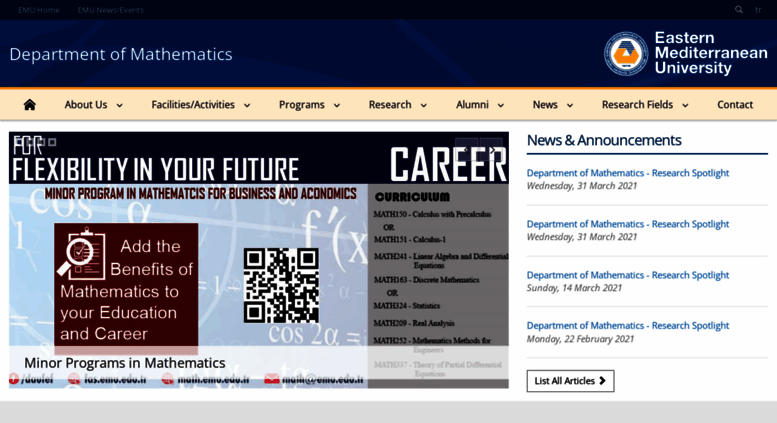Image resolution: width=777 pixels, height=423 pixels.
Task: Expand the Programs menu
Action: click(309, 105)
